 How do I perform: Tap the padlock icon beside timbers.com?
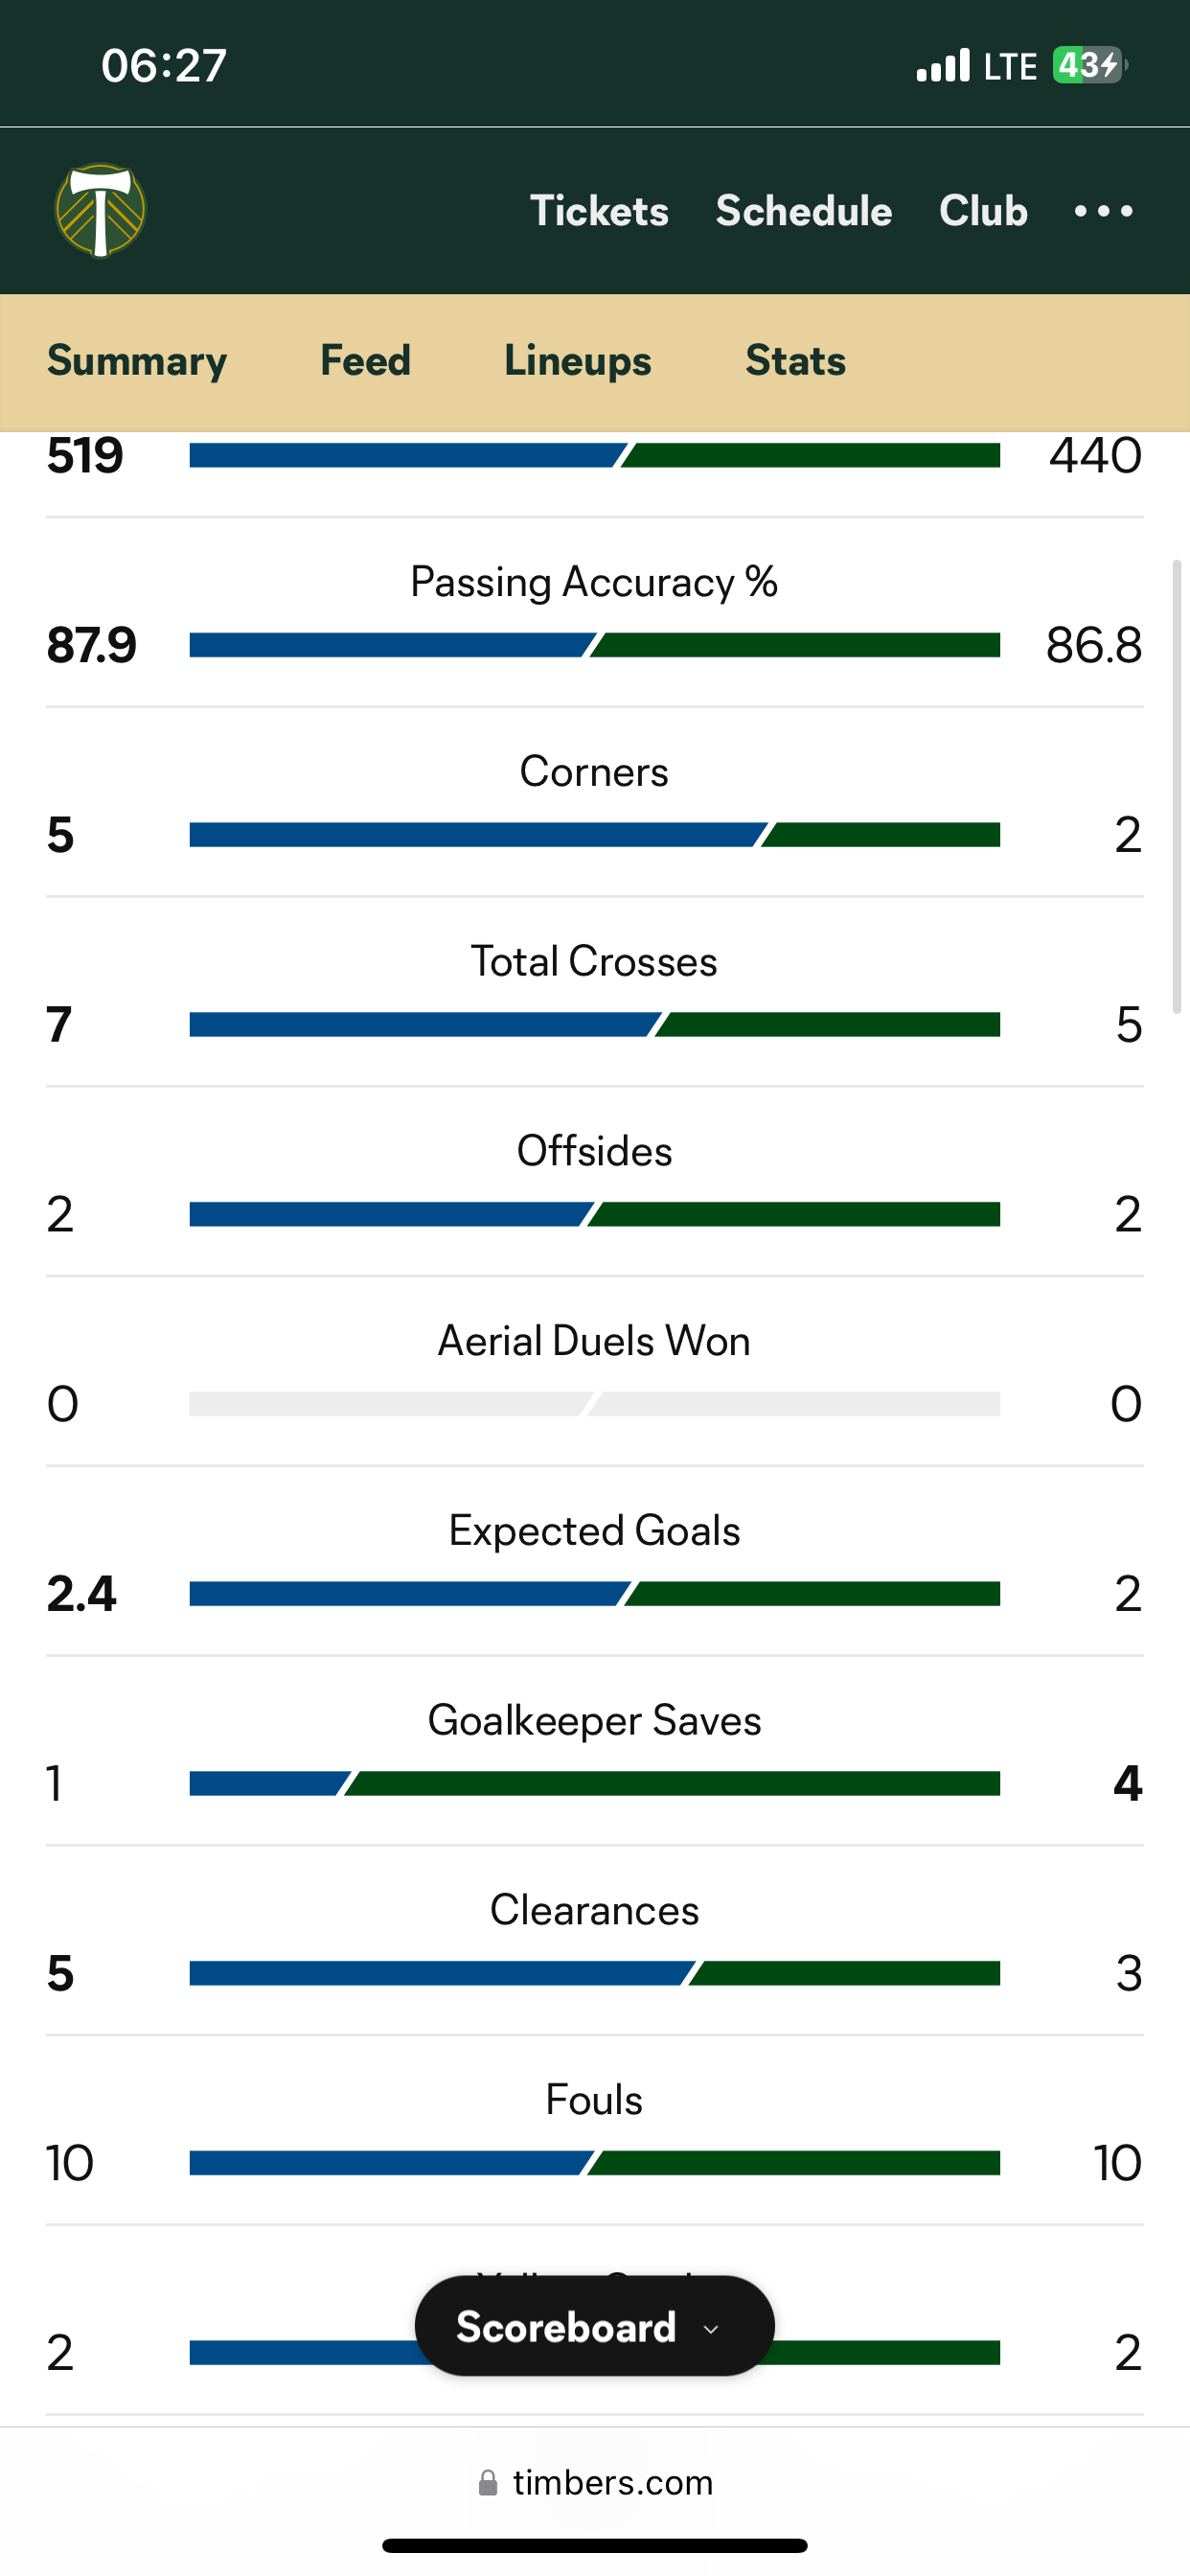point(488,2483)
